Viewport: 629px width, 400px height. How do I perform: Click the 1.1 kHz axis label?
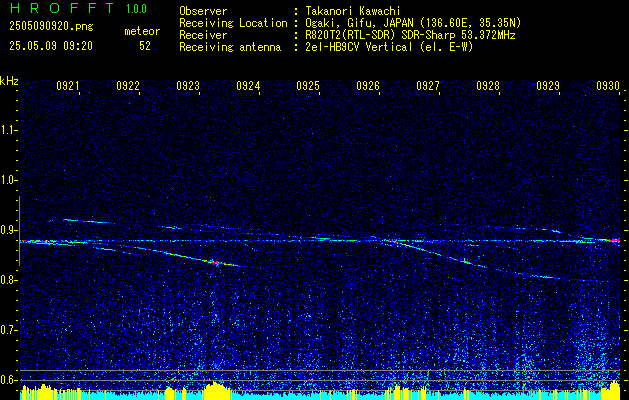[x=9, y=130]
